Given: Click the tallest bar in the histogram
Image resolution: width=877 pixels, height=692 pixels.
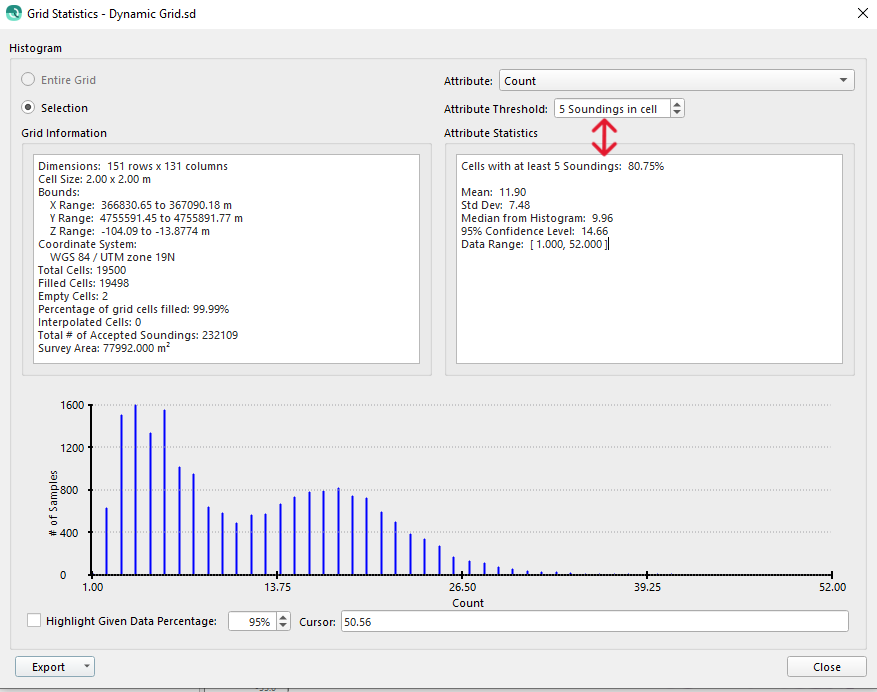Looking at the screenshot, I should pyautogui.click(x=135, y=490).
